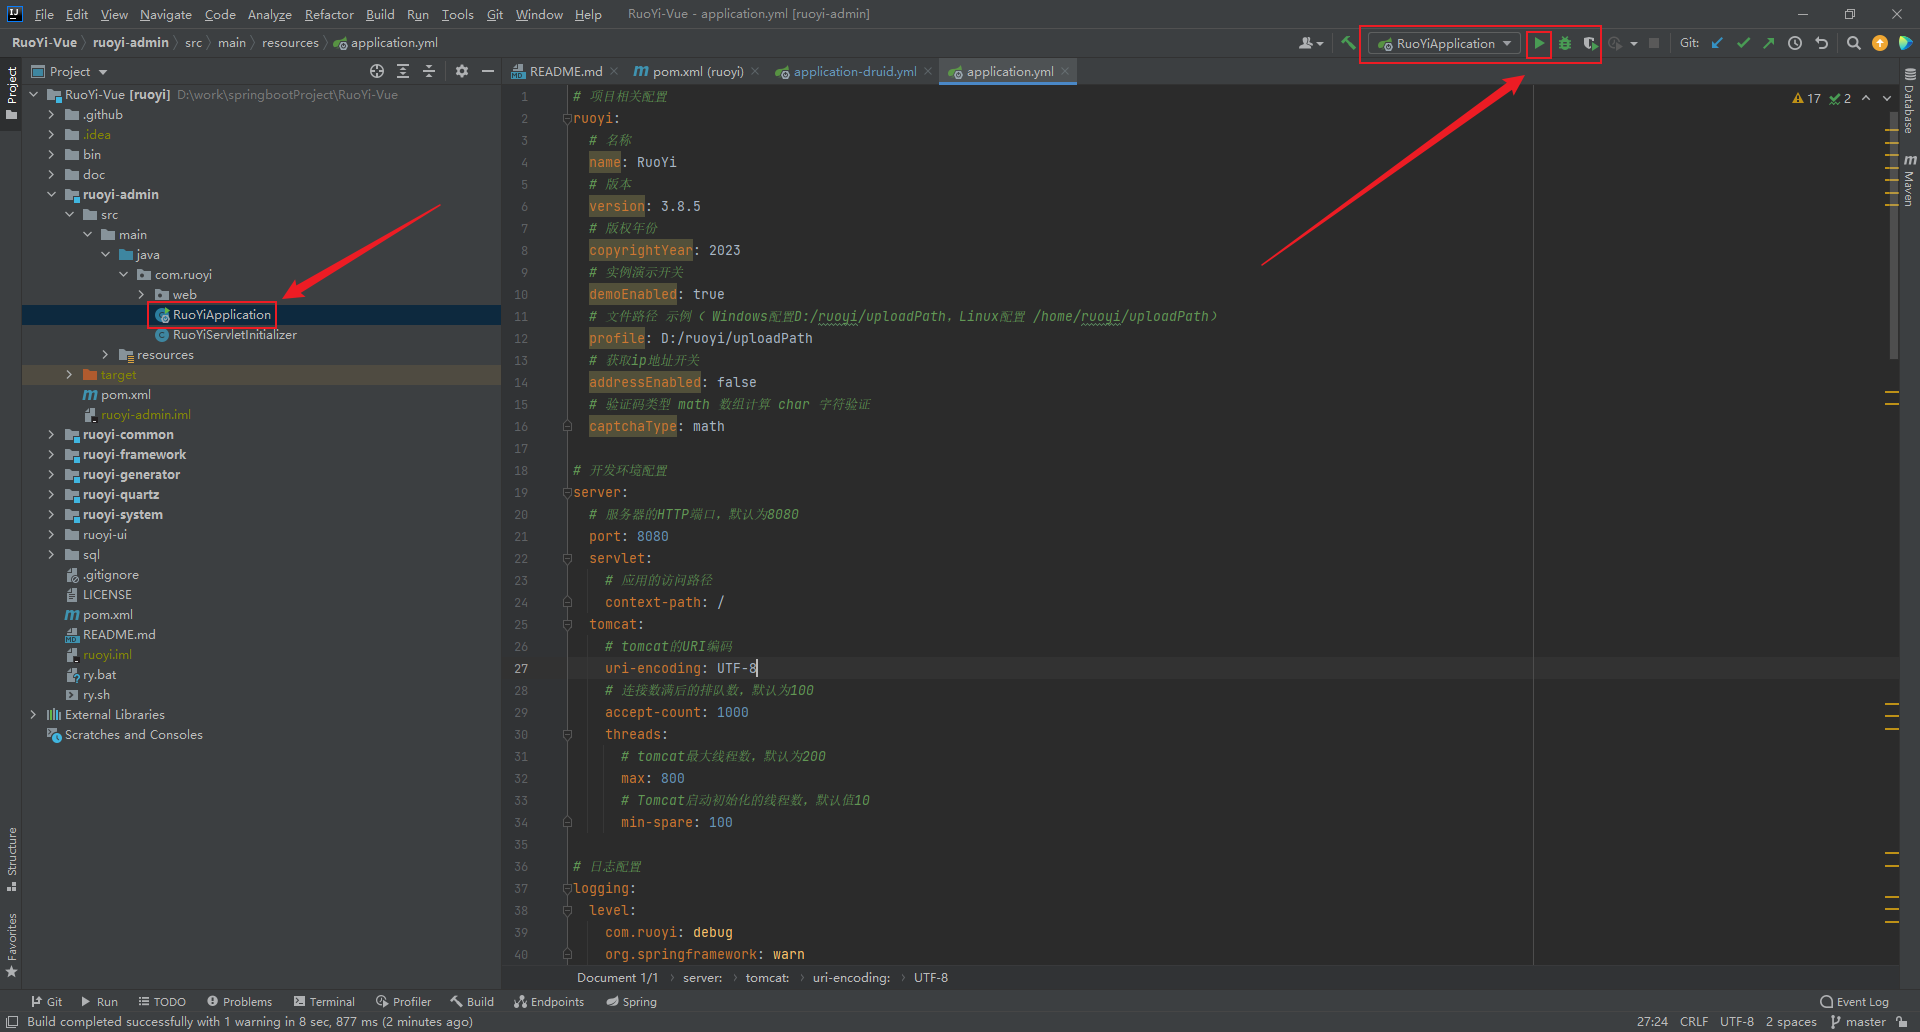This screenshot has height=1032, width=1920.
Task: Open the TODO tool window
Action: point(162,1001)
